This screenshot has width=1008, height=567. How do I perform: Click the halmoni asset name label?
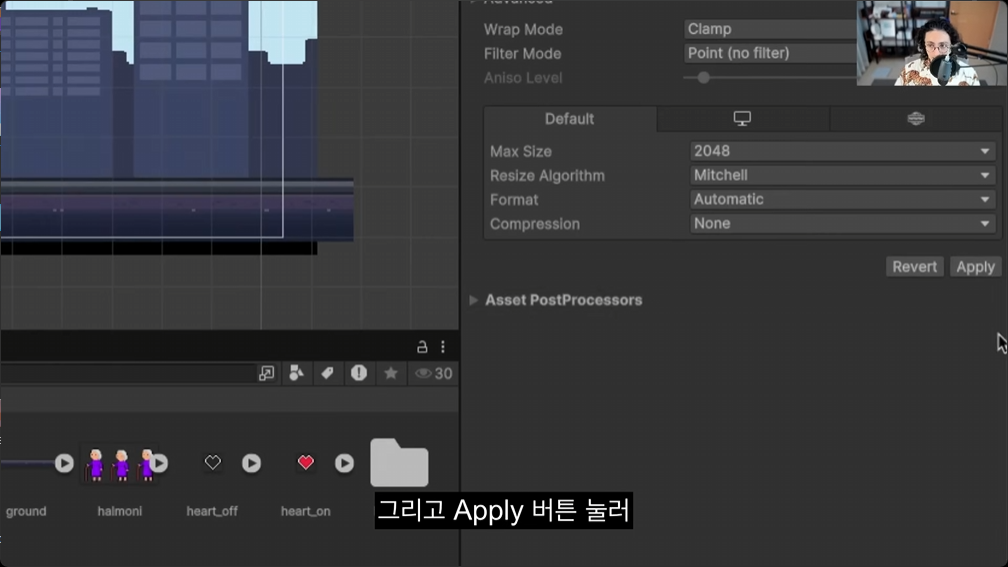[120, 511]
